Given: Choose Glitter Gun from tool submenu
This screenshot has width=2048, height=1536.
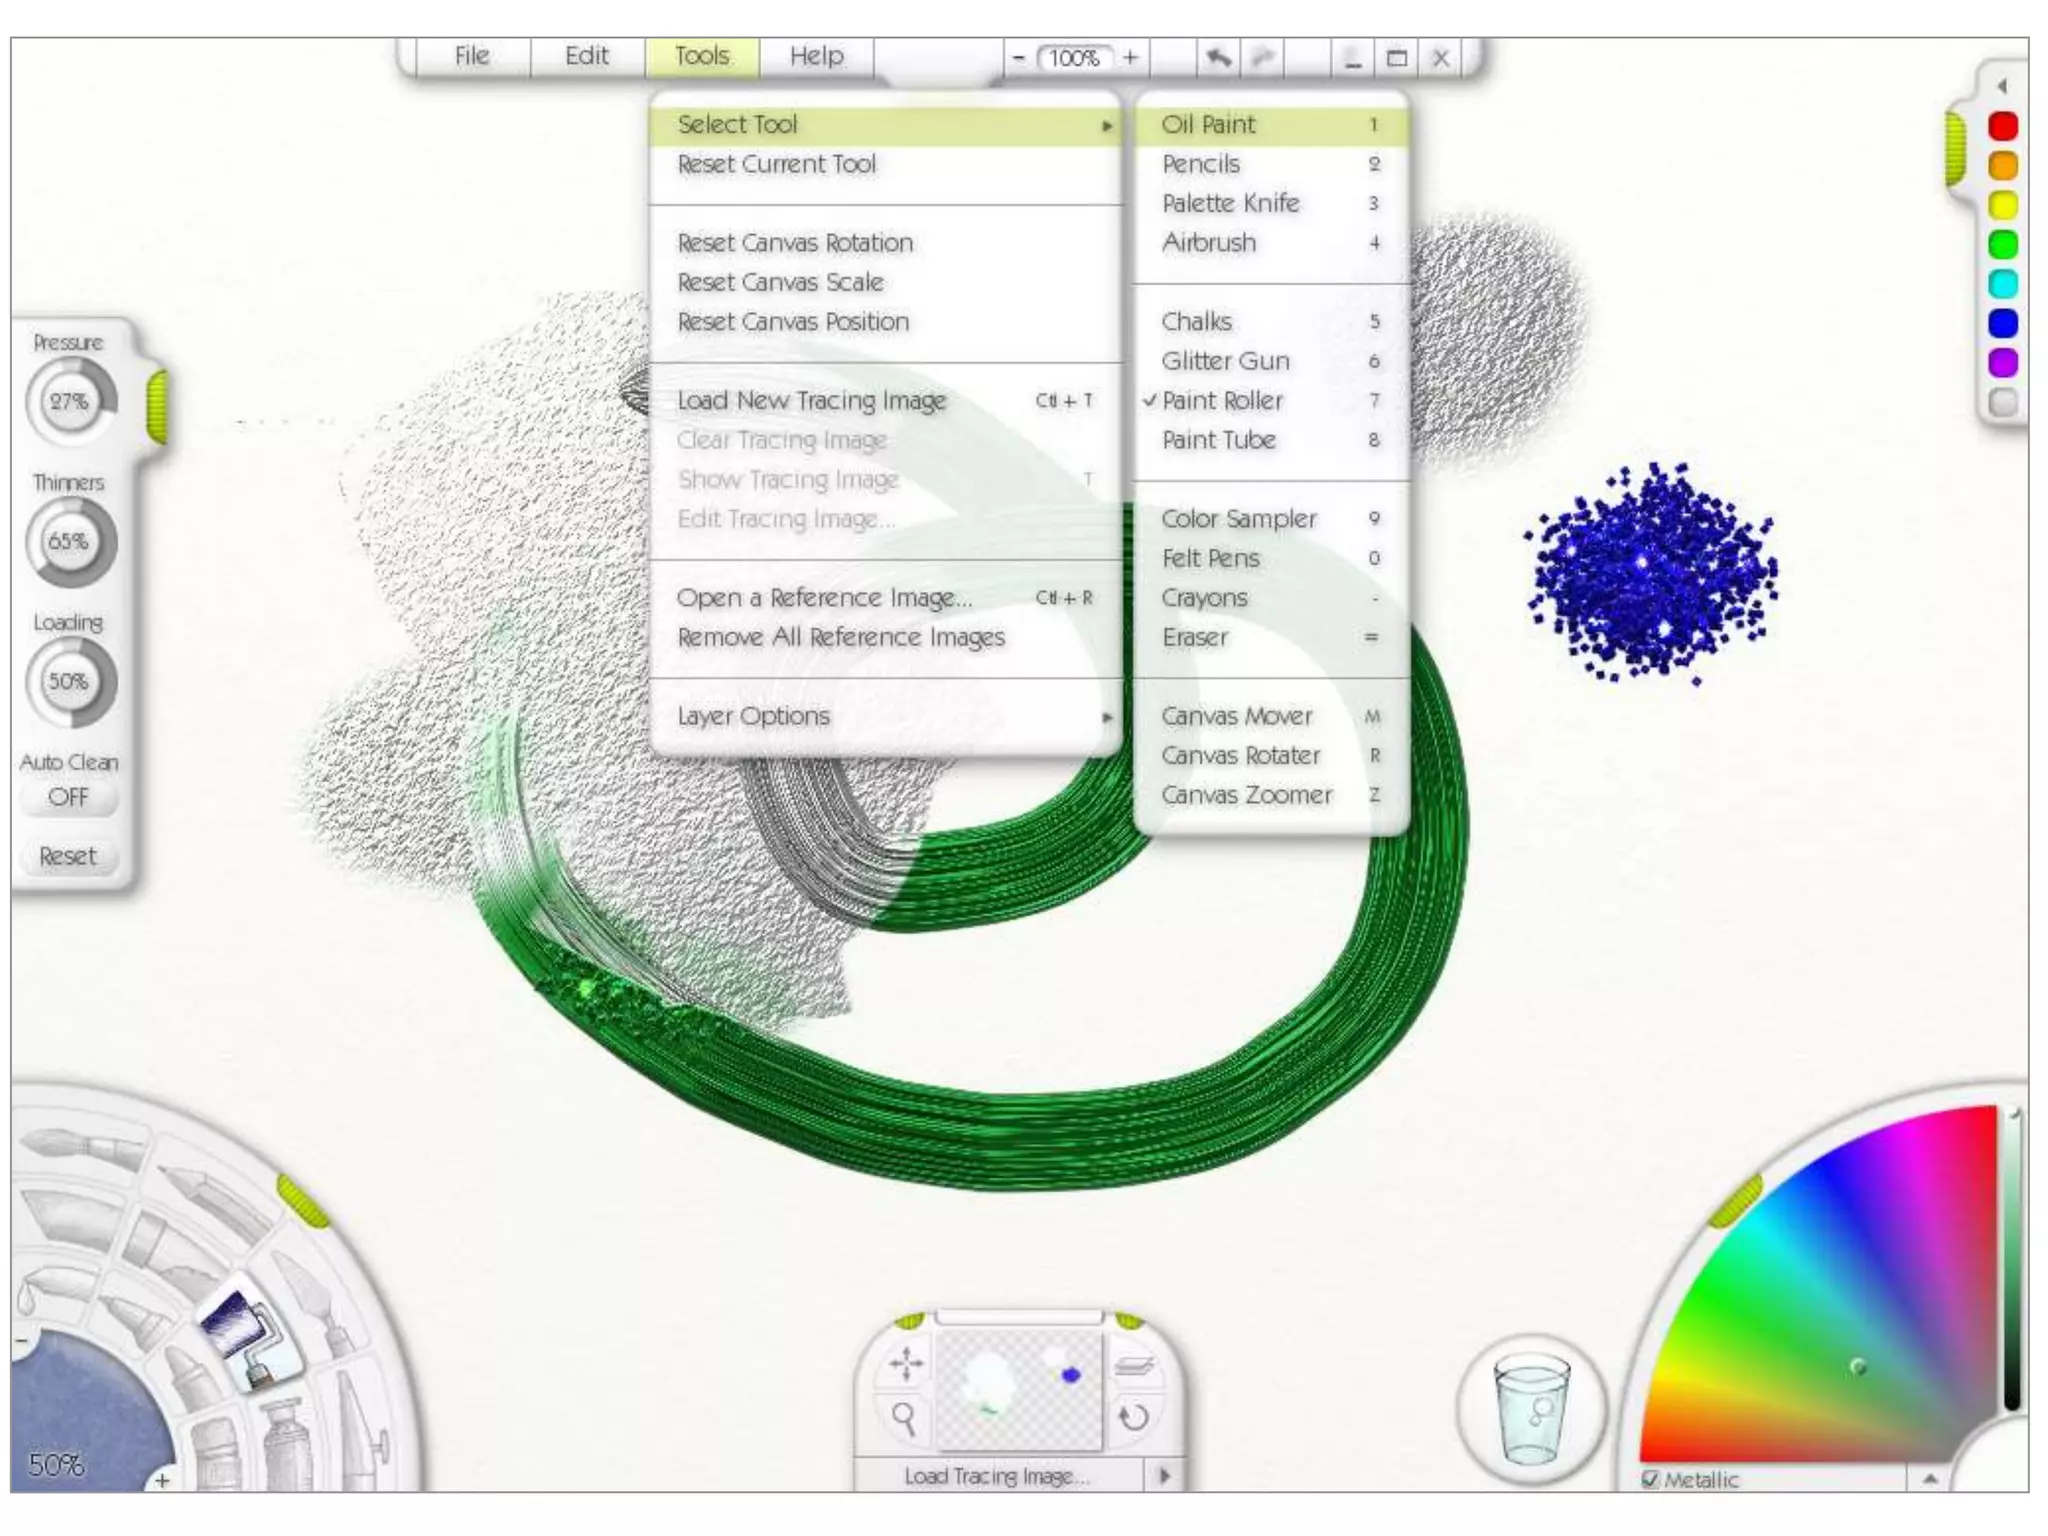Looking at the screenshot, I should point(1225,361).
